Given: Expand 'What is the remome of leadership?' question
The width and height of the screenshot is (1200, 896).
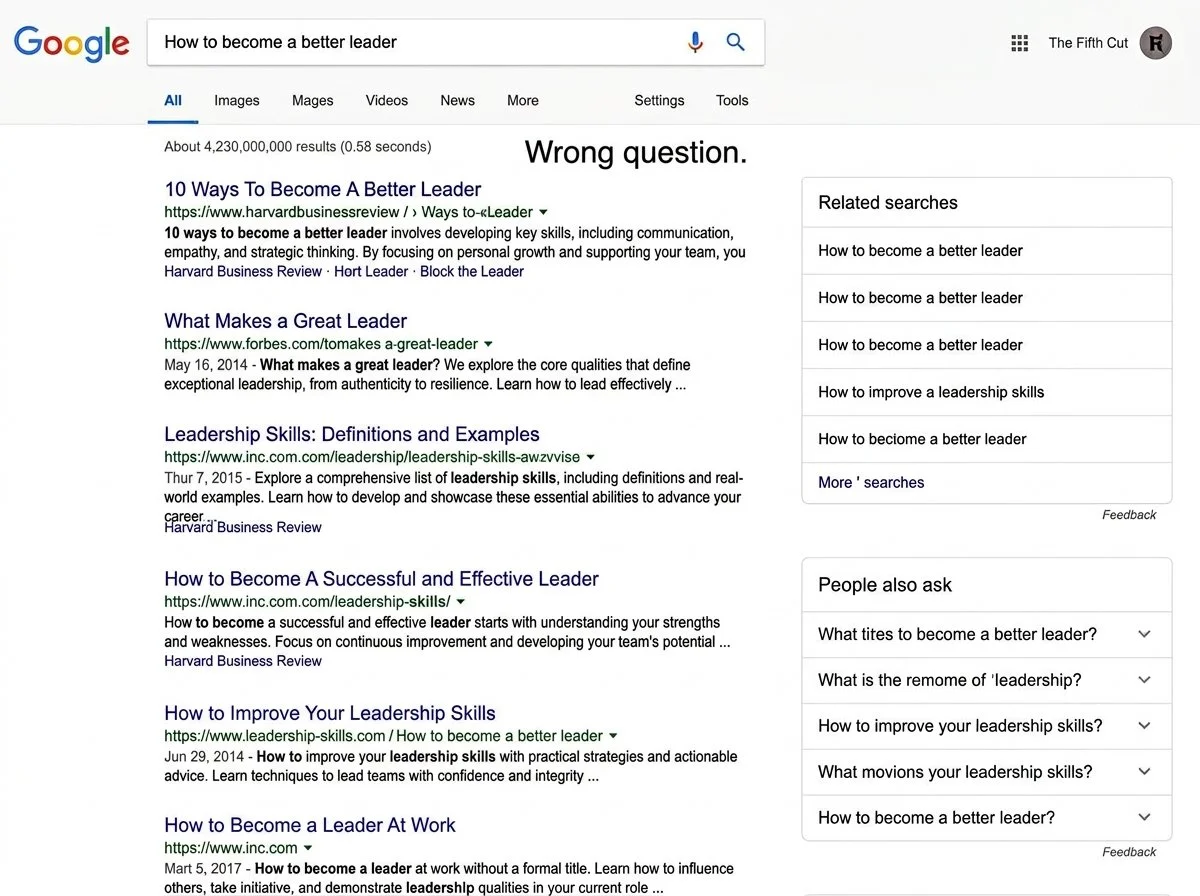Looking at the screenshot, I should click(x=987, y=680).
